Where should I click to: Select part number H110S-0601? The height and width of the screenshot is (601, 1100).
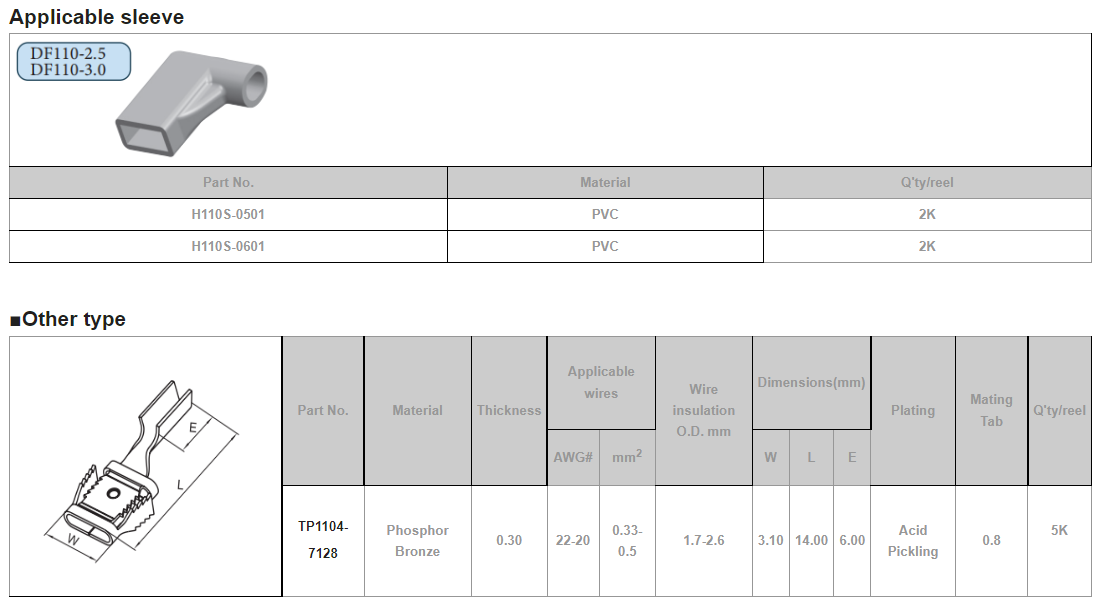pos(228,246)
